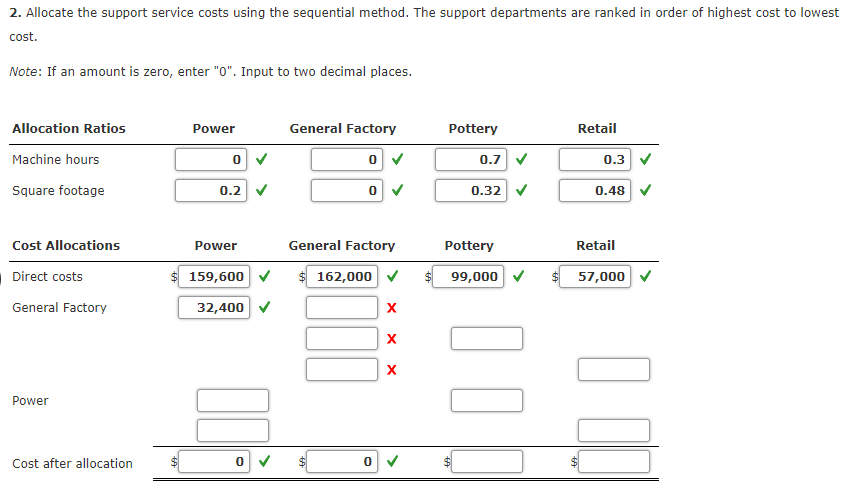Click the empty Retail field in General Factory allocation
The image size is (842, 492).
614,370
